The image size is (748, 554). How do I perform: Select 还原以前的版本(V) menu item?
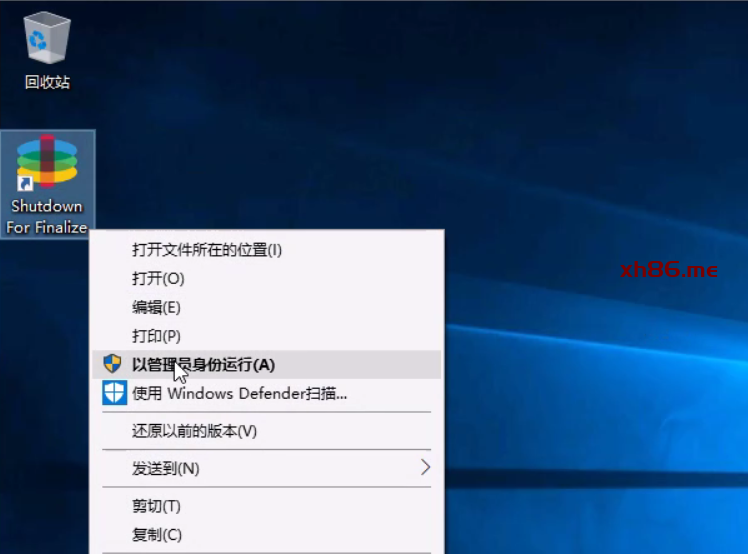(195, 431)
